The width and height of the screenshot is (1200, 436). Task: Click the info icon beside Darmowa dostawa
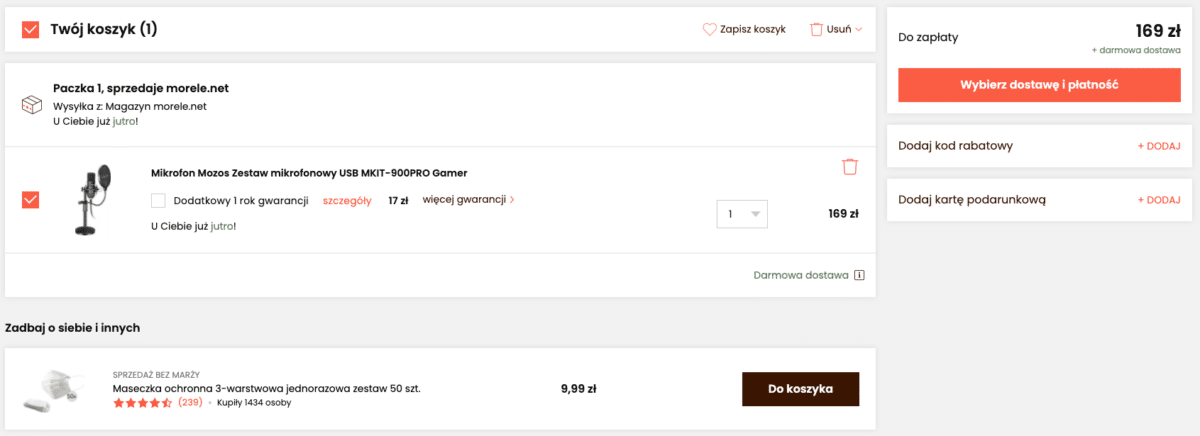coord(859,275)
